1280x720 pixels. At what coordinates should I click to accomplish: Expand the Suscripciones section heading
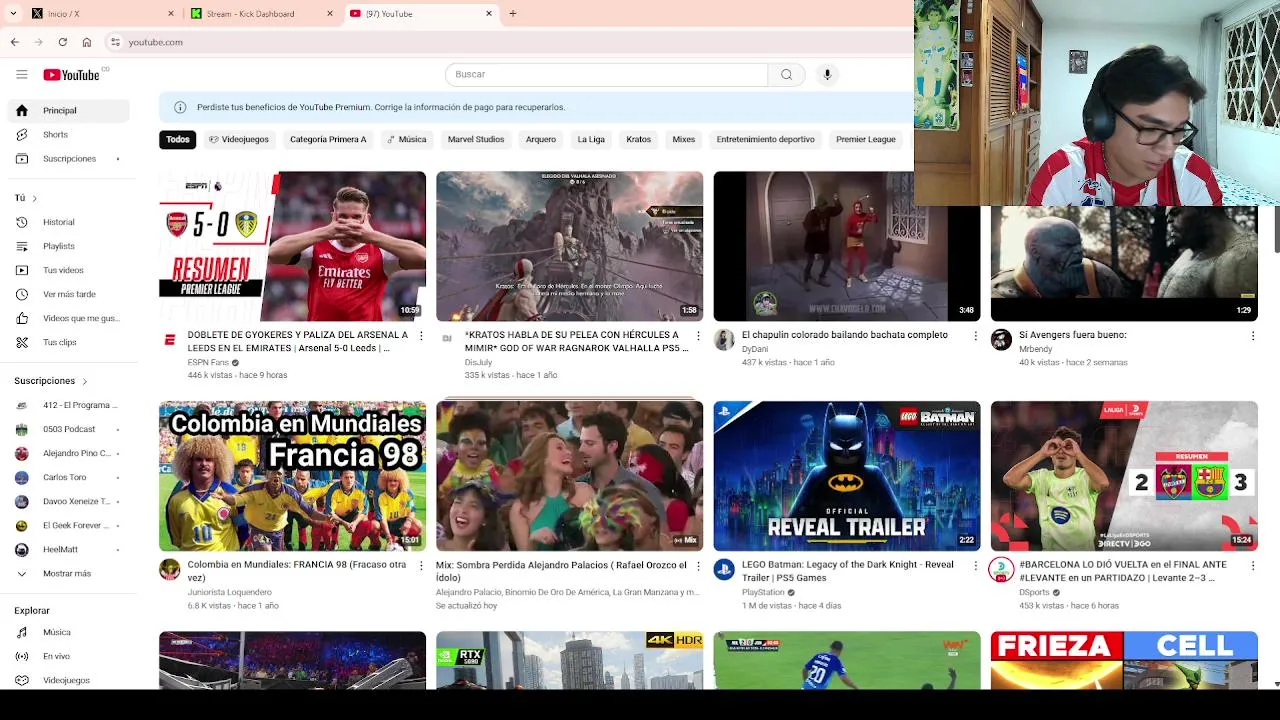pos(51,381)
